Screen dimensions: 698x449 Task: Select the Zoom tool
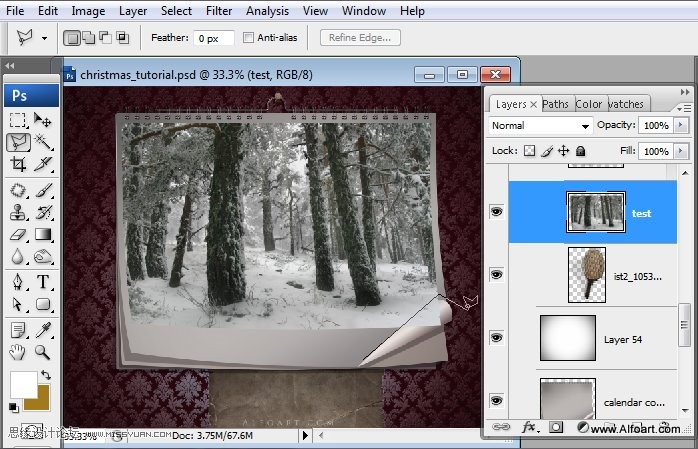click(x=43, y=352)
